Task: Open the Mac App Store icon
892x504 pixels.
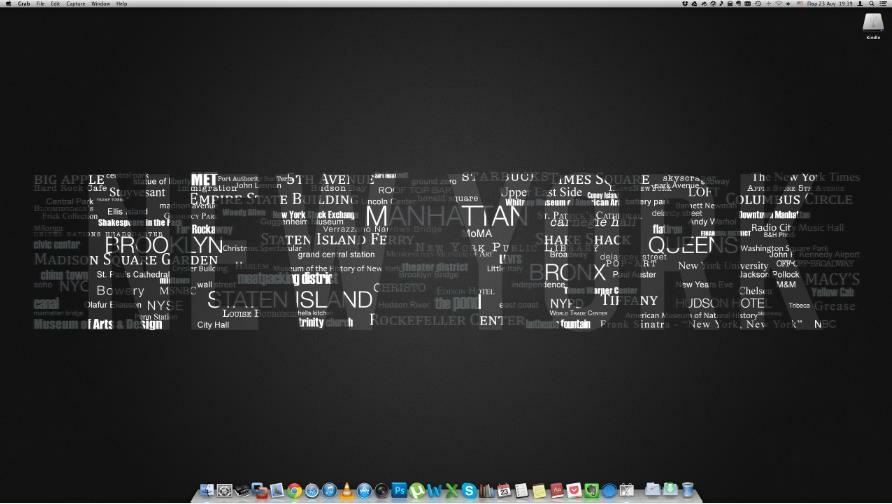Action: [364, 490]
